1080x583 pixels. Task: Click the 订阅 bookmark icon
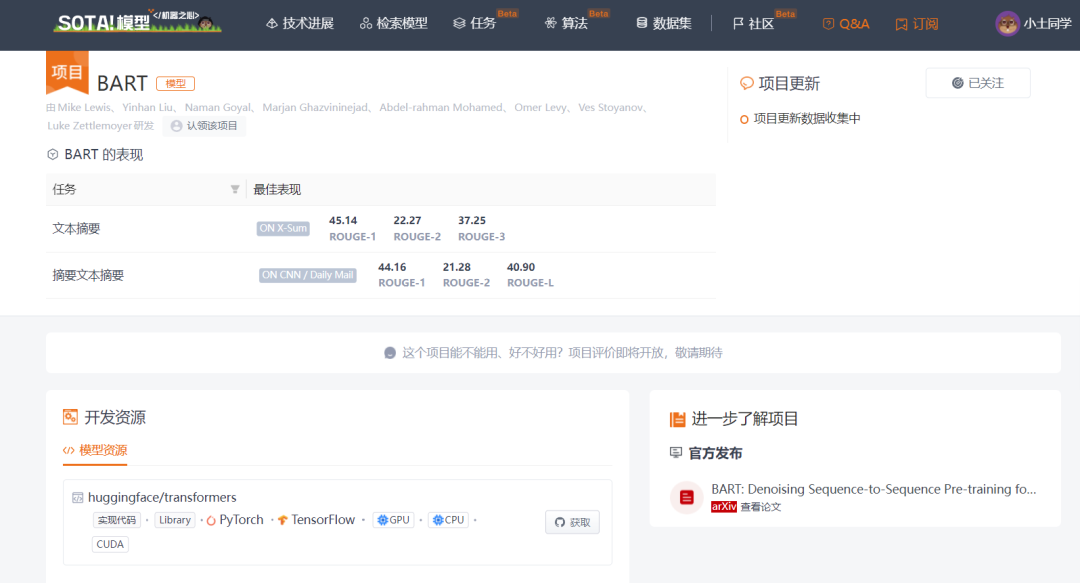tap(900, 23)
